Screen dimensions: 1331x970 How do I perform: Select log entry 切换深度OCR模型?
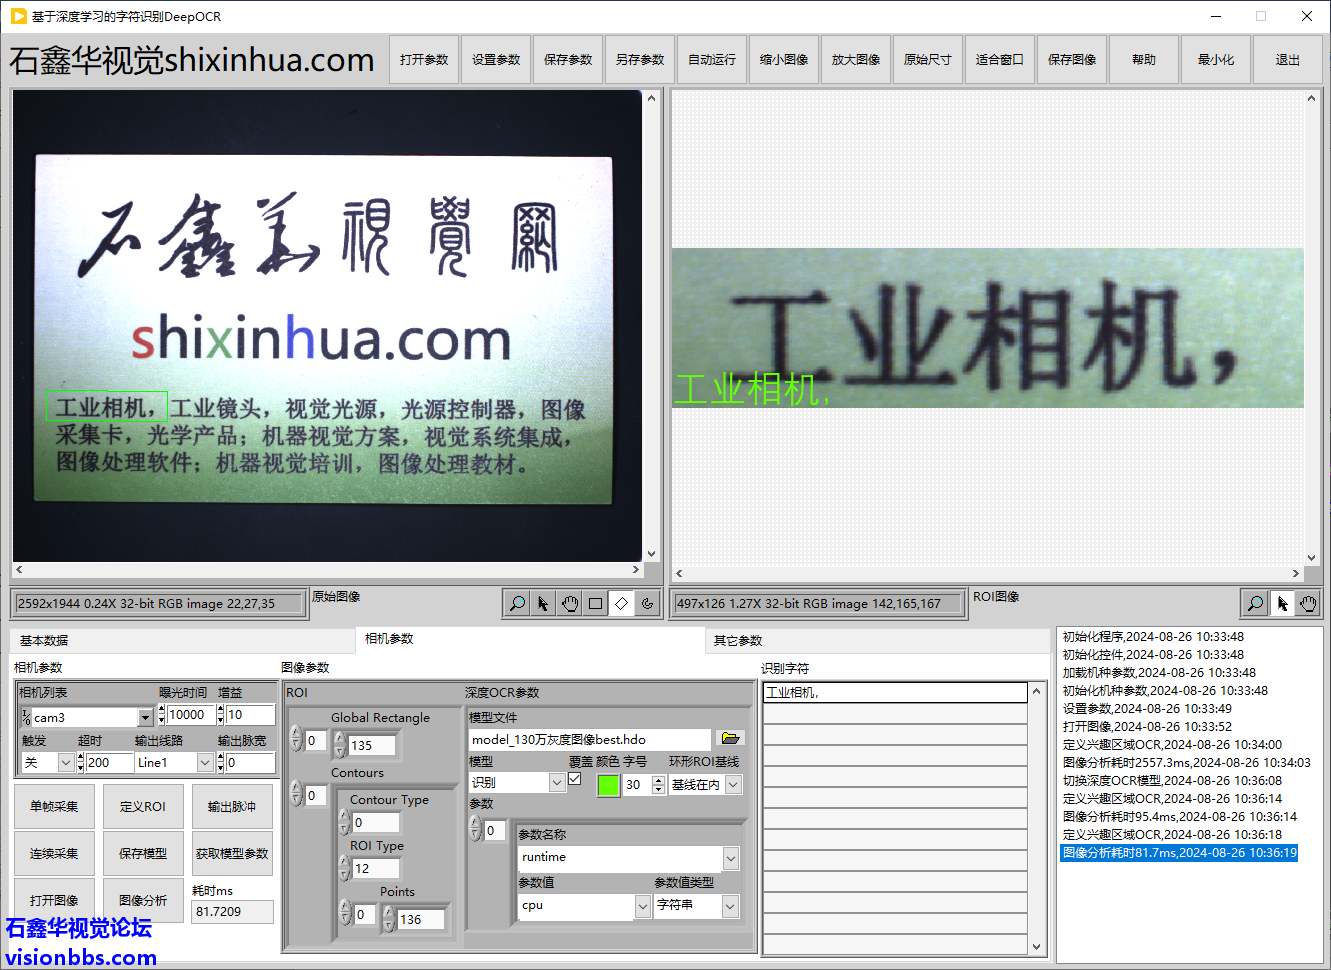pos(1172,781)
